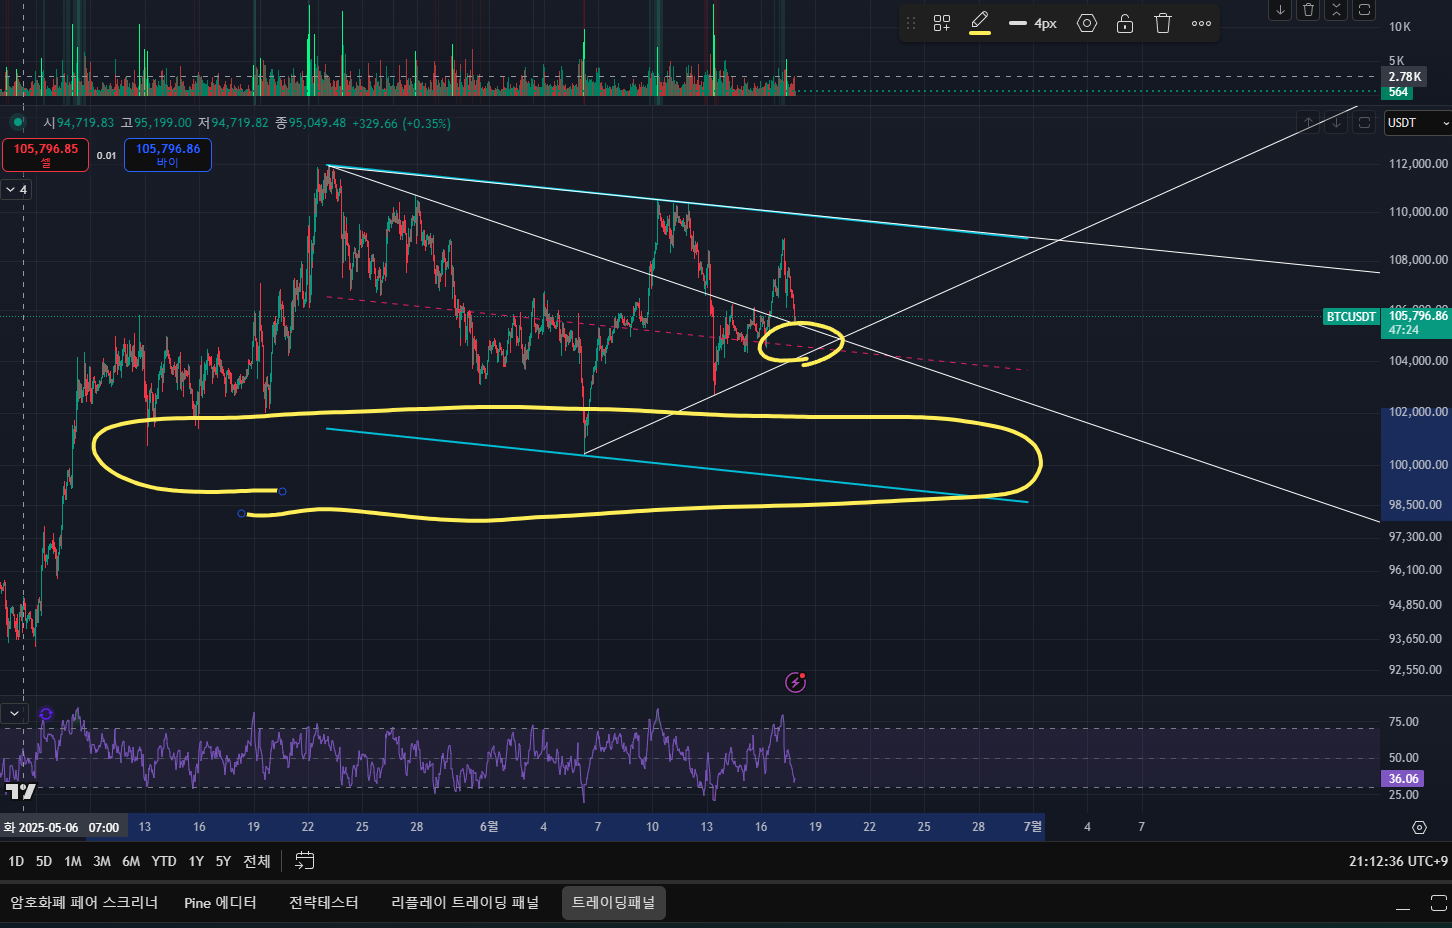Select the 6M time range
This screenshot has height=928, width=1452.
pyautogui.click(x=131, y=861)
